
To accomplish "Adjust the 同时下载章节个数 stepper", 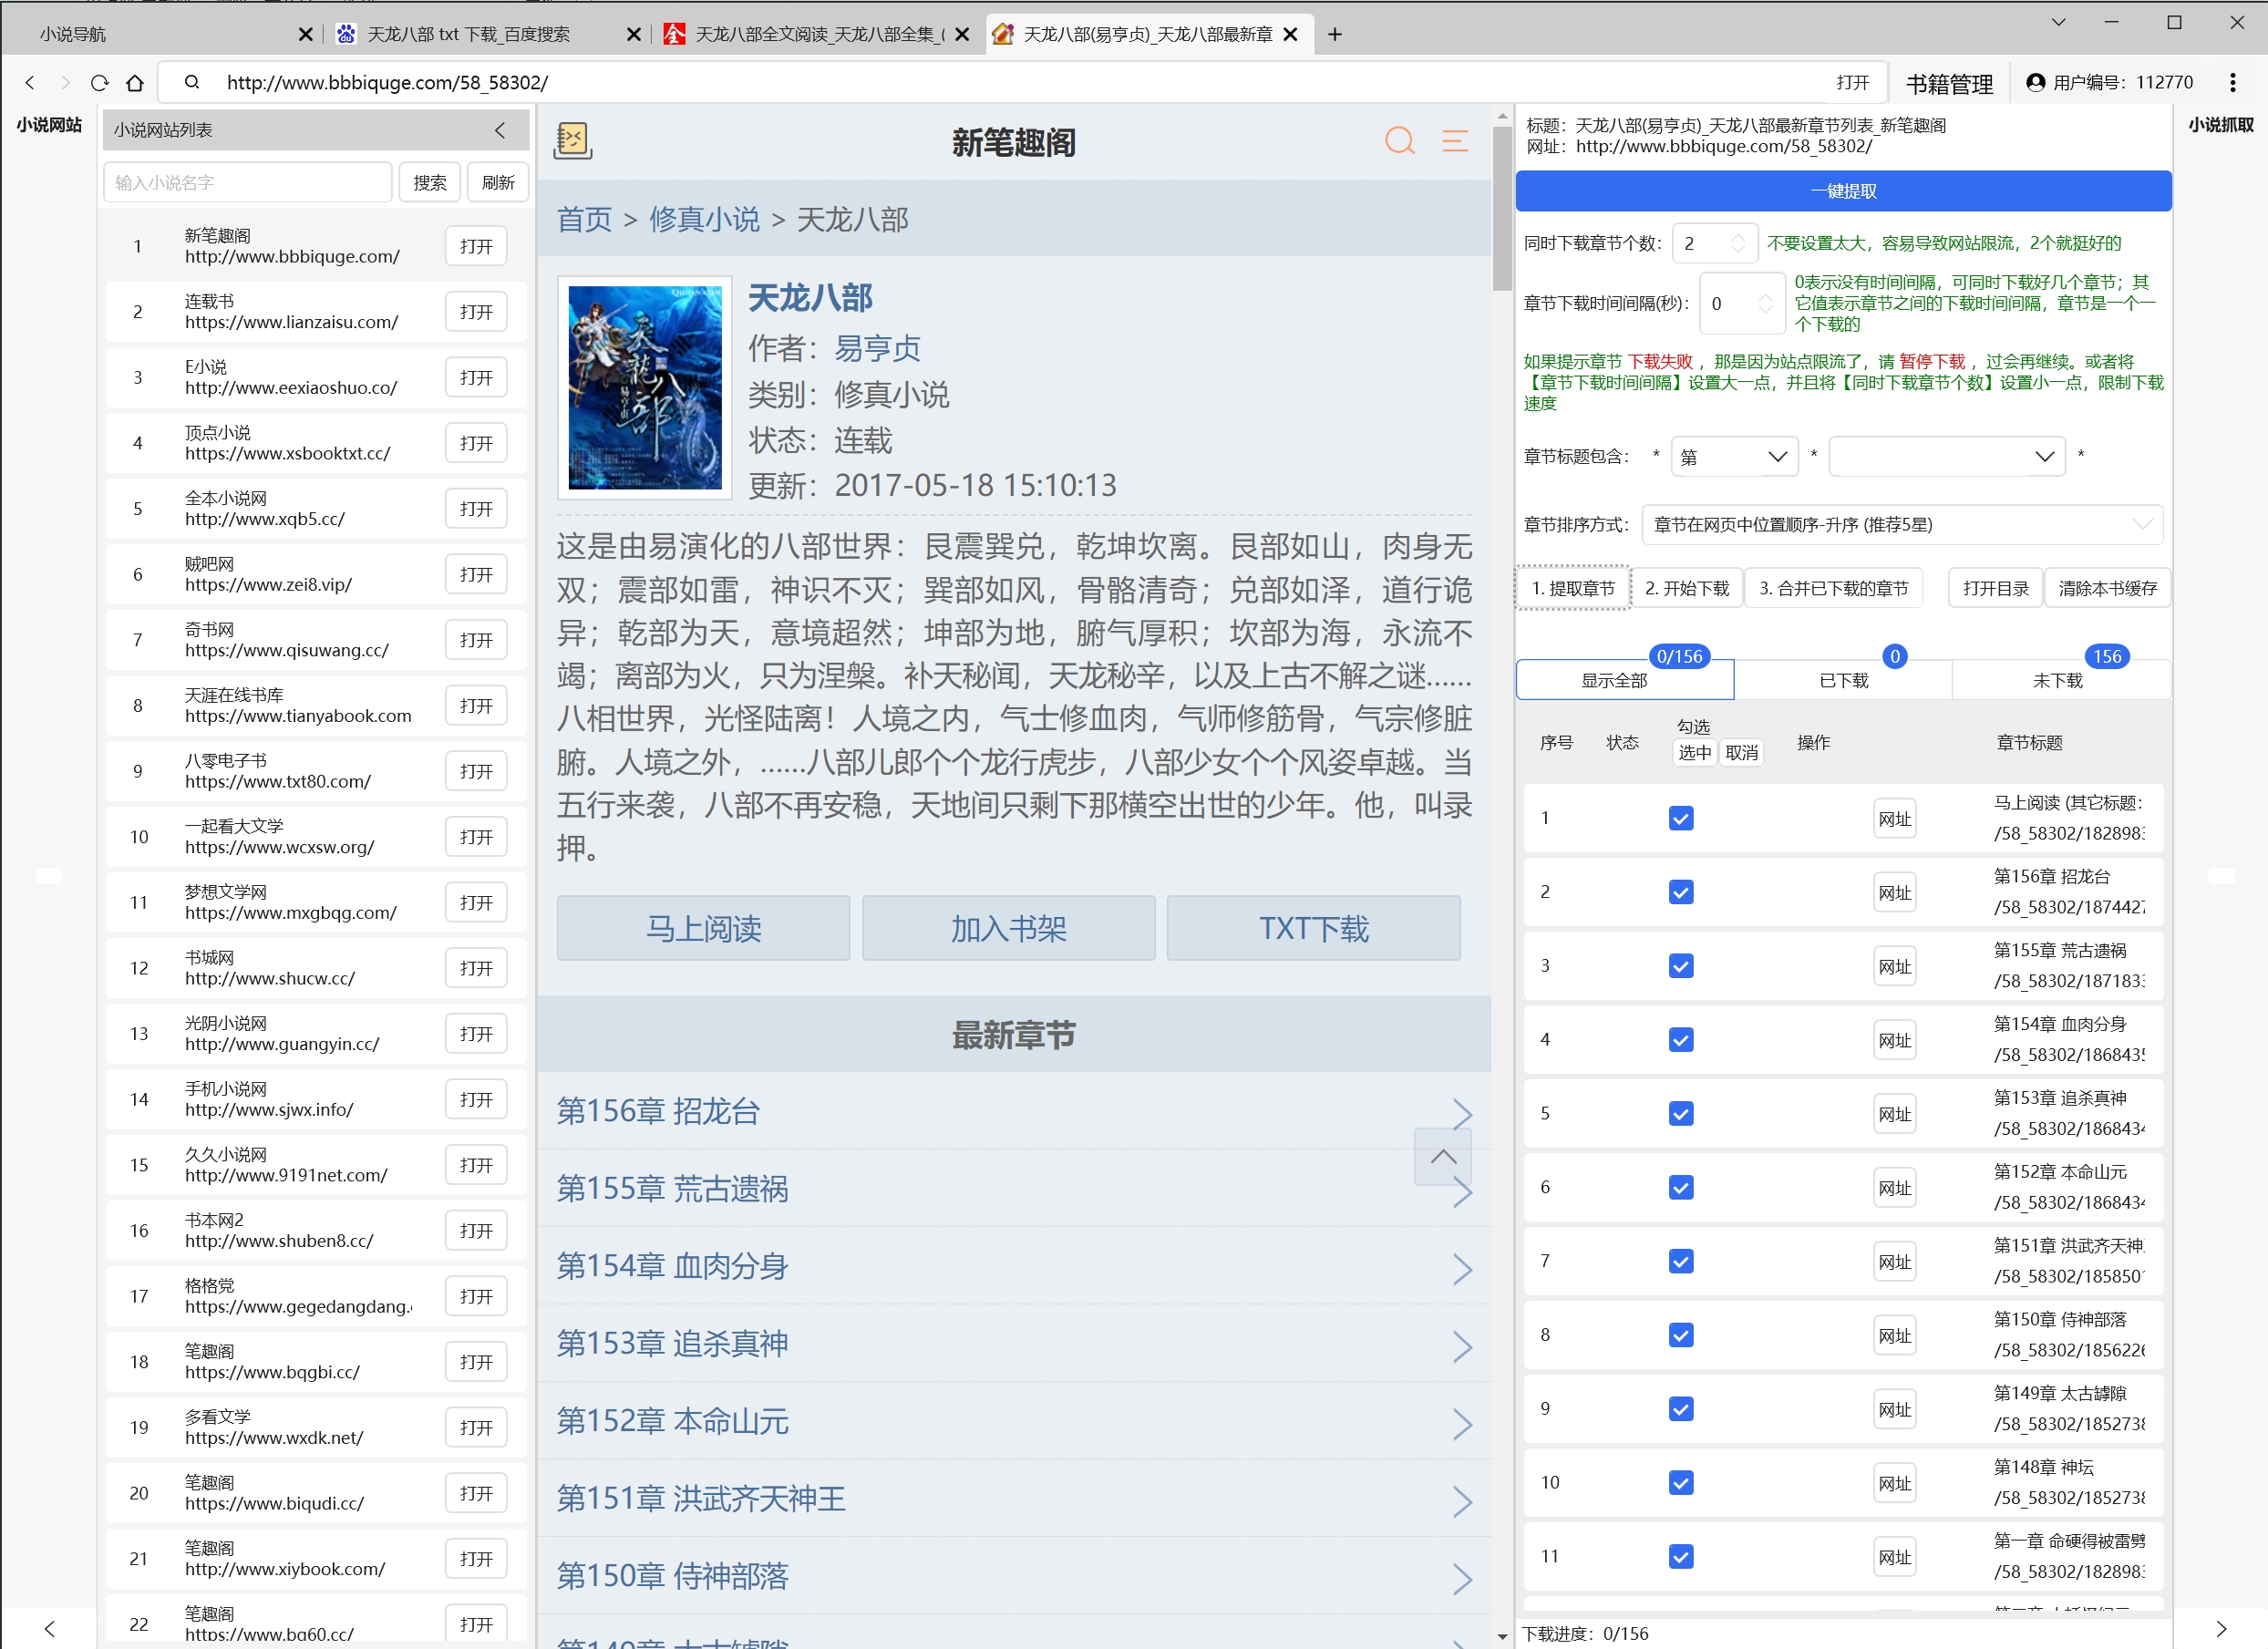I will point(1738,243).
